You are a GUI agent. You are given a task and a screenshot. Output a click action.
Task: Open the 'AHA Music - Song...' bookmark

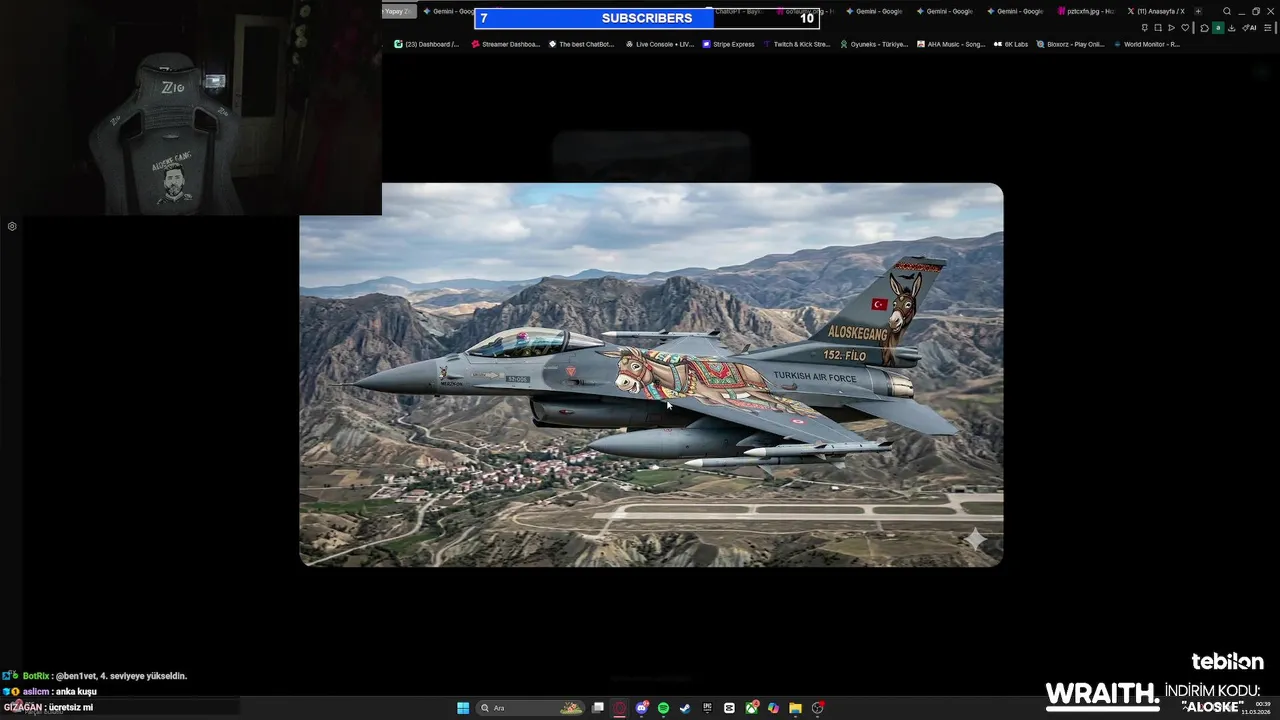point(951,44)
